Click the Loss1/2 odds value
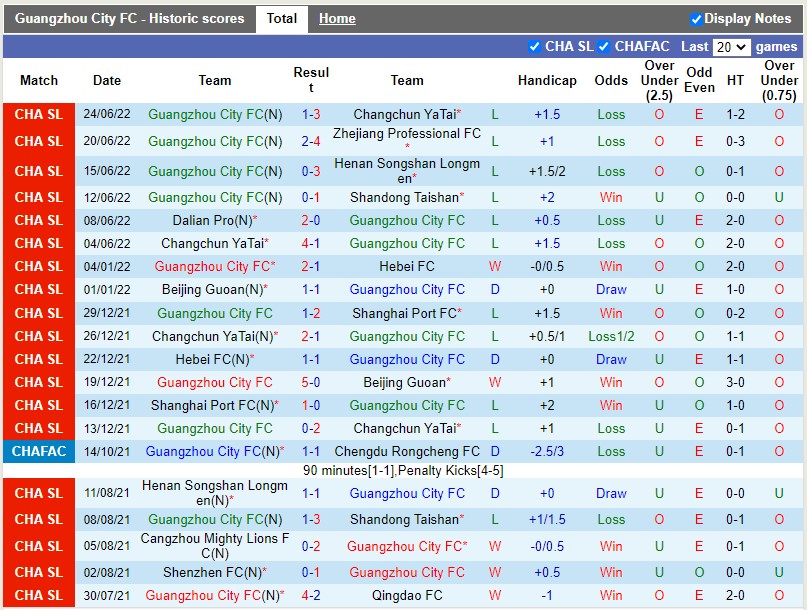 [611, 336]
